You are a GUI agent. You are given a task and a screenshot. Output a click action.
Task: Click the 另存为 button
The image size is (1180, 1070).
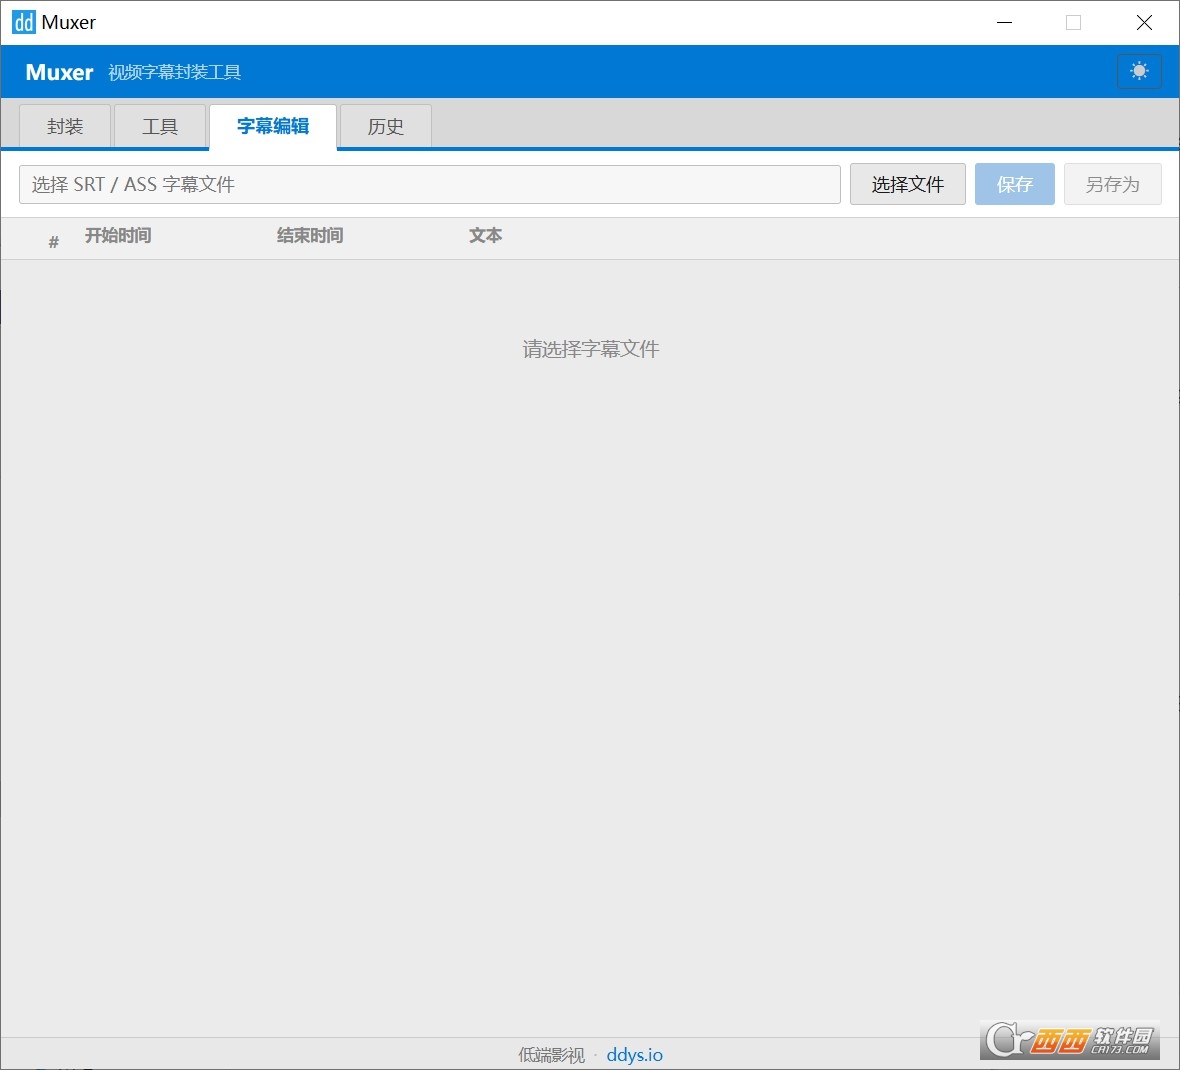pos(1112,185)
